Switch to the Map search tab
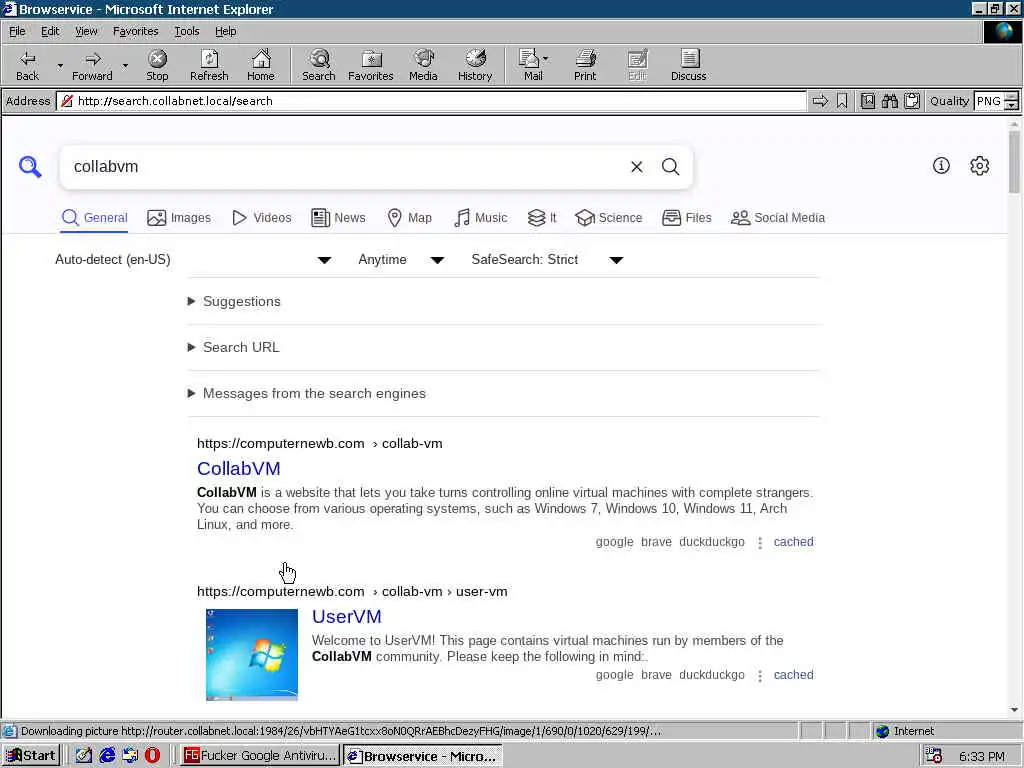 [409, 217]
